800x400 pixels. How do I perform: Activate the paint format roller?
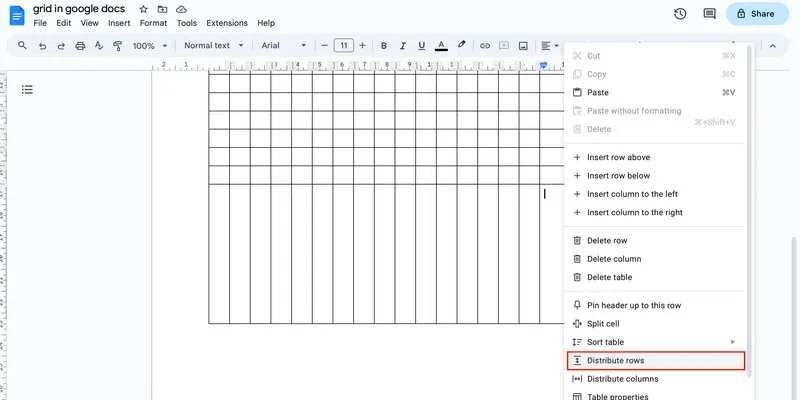coord(118,46)
